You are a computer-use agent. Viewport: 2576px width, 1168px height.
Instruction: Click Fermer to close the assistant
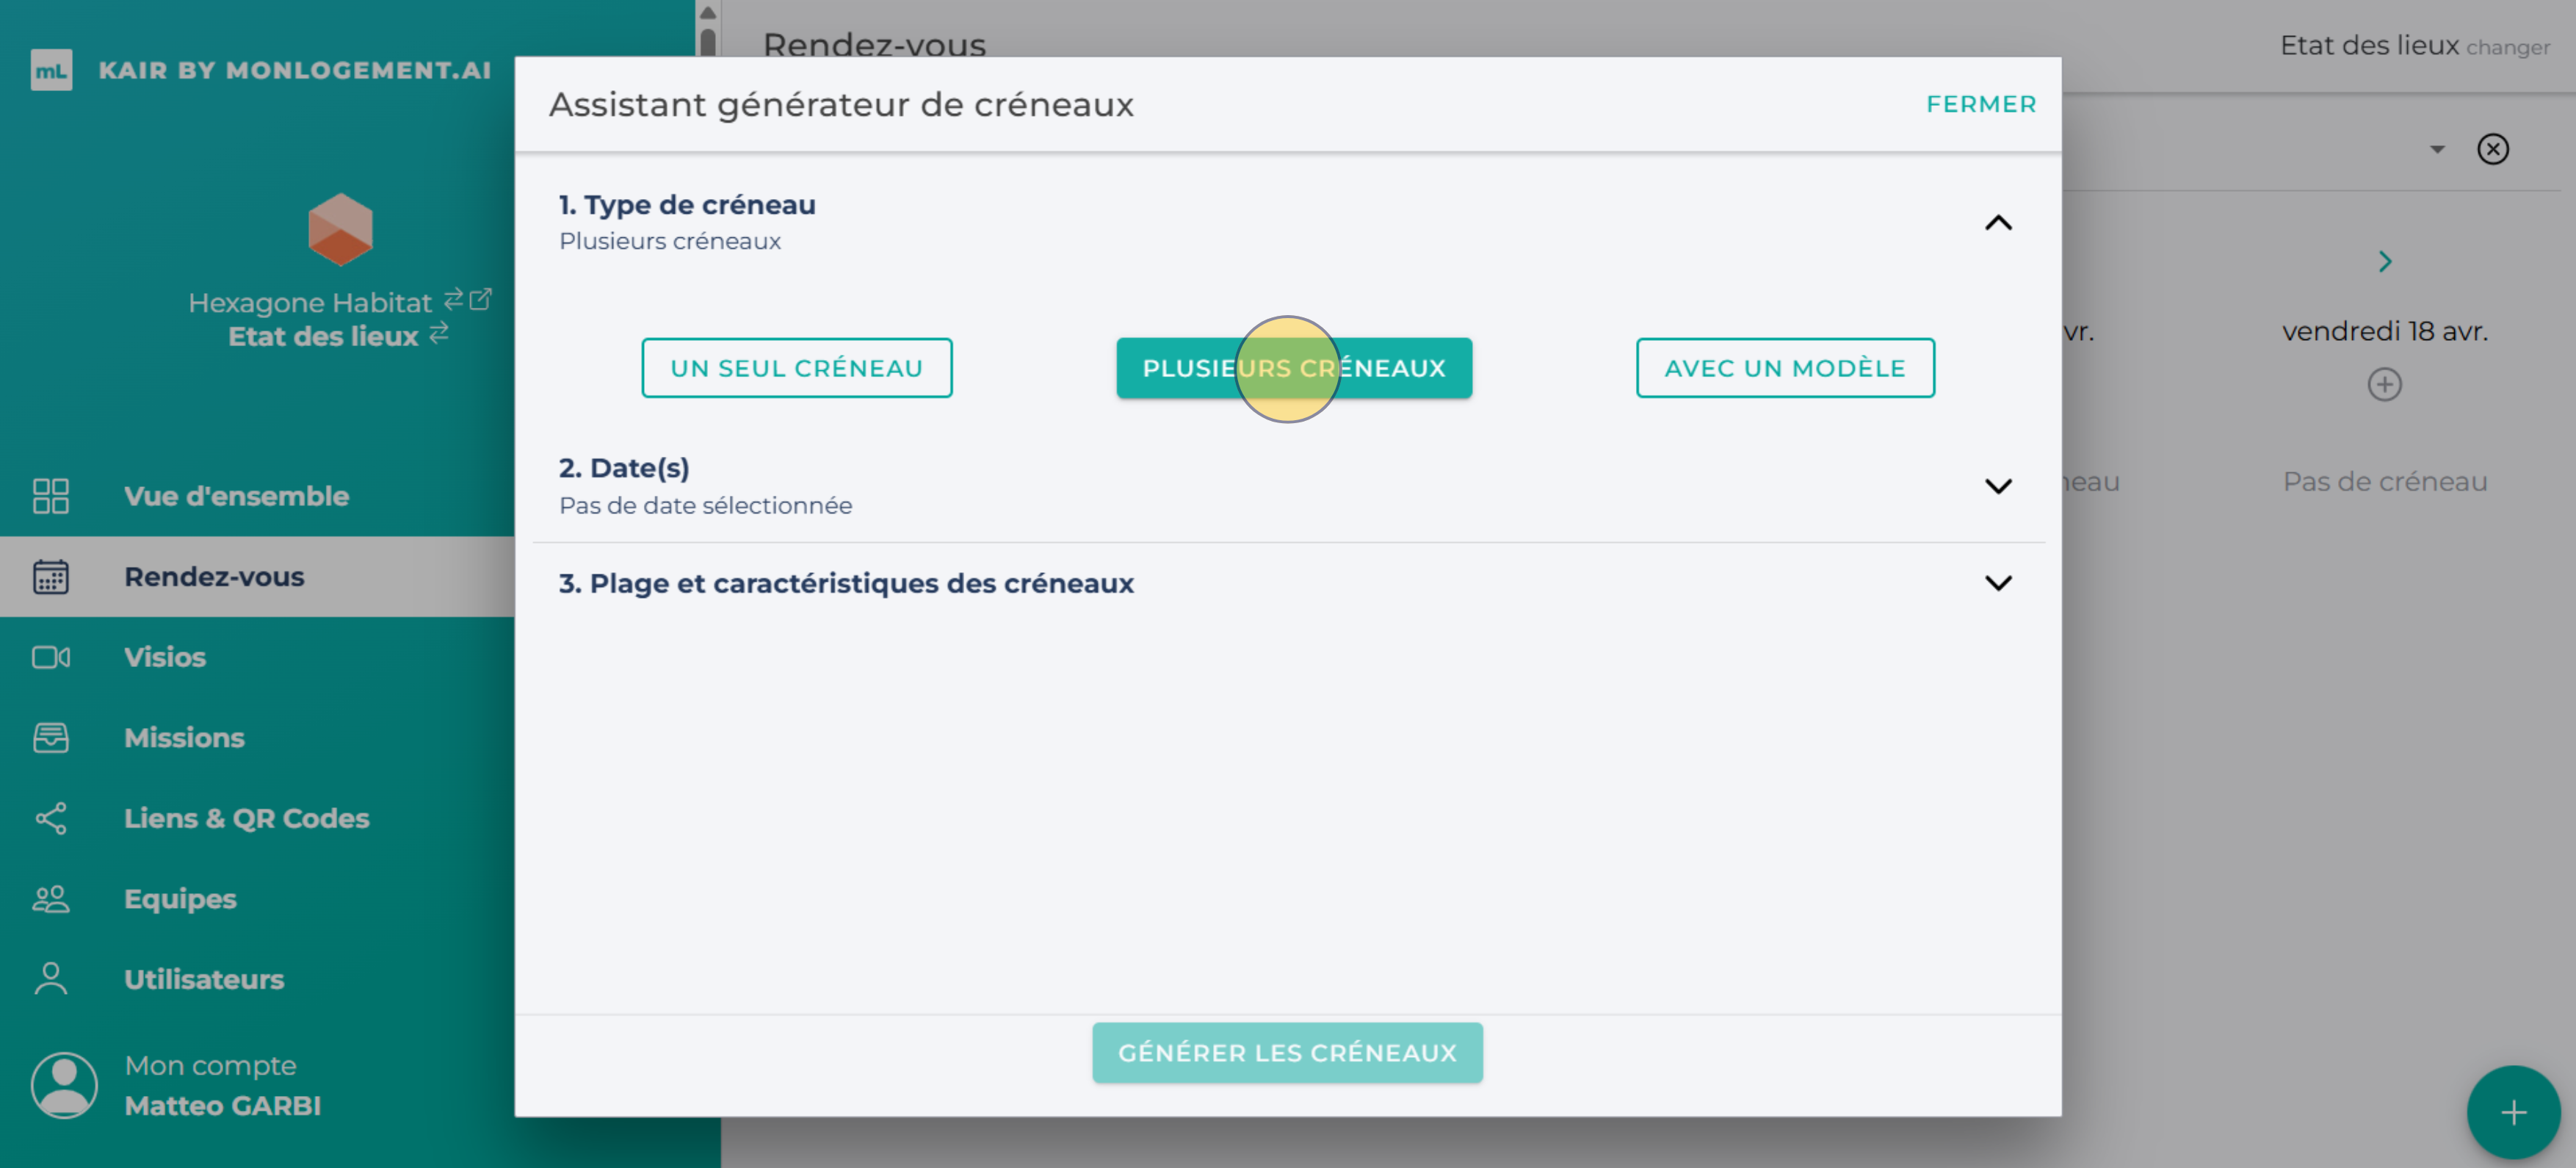pyautogui.click(x=1981, y=103)
